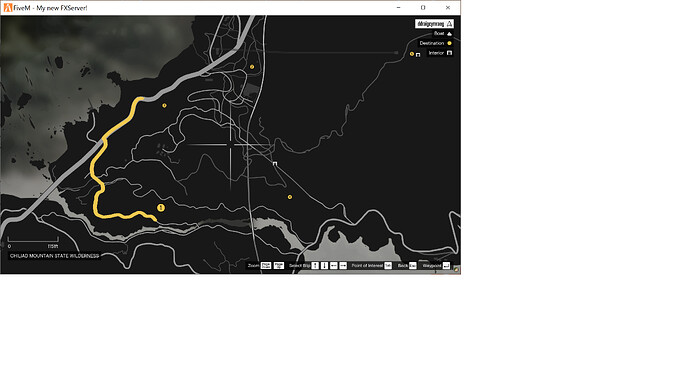Click yellow blip in the lower right
The height and width of the screenshot is (388, 690).
[x=290, y=197]
